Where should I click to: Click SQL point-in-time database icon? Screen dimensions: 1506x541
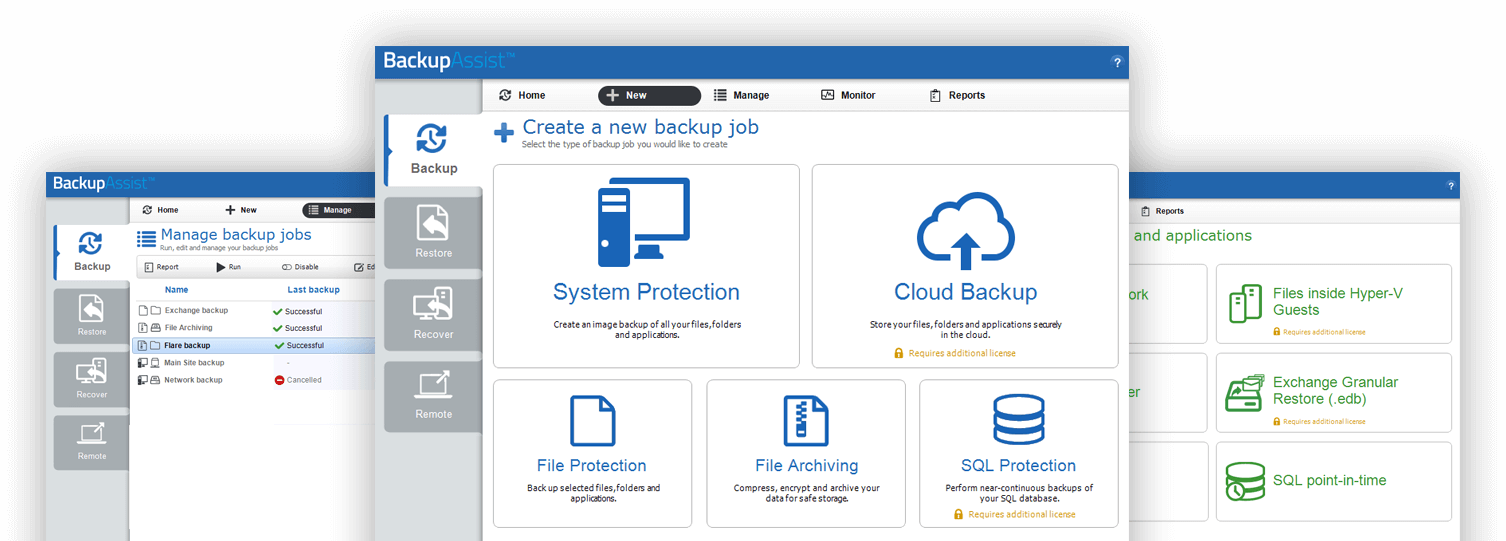(x=1245, y=481)
